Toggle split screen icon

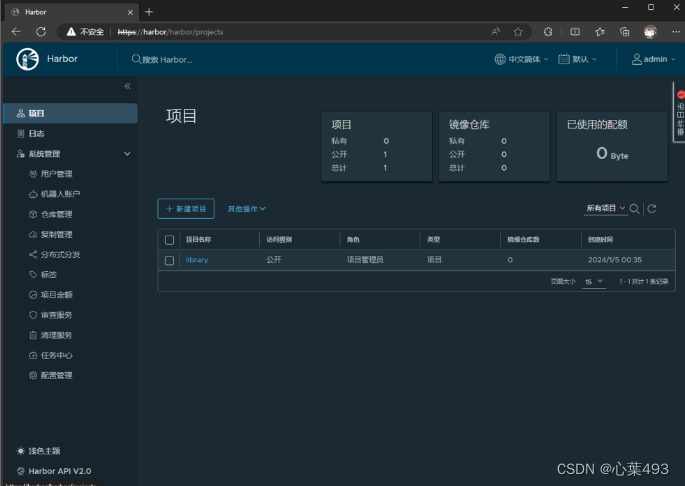tap(575, 32)
